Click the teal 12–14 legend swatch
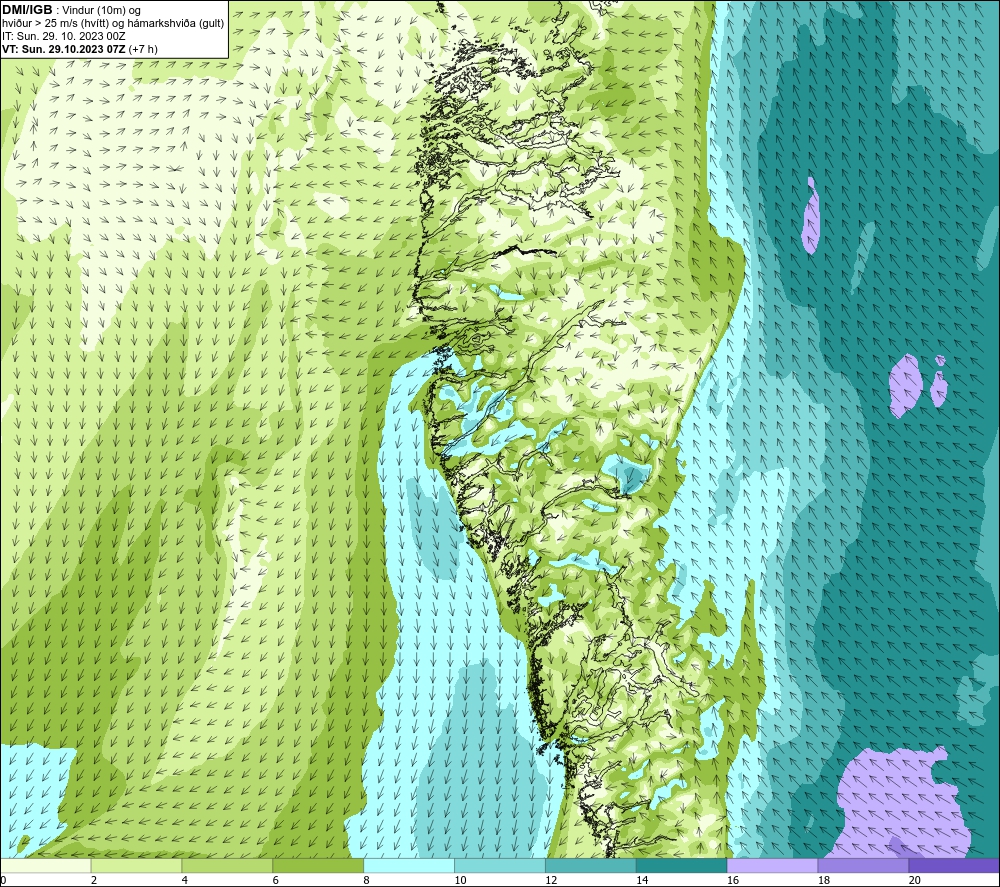 click(x=591, y=865)
